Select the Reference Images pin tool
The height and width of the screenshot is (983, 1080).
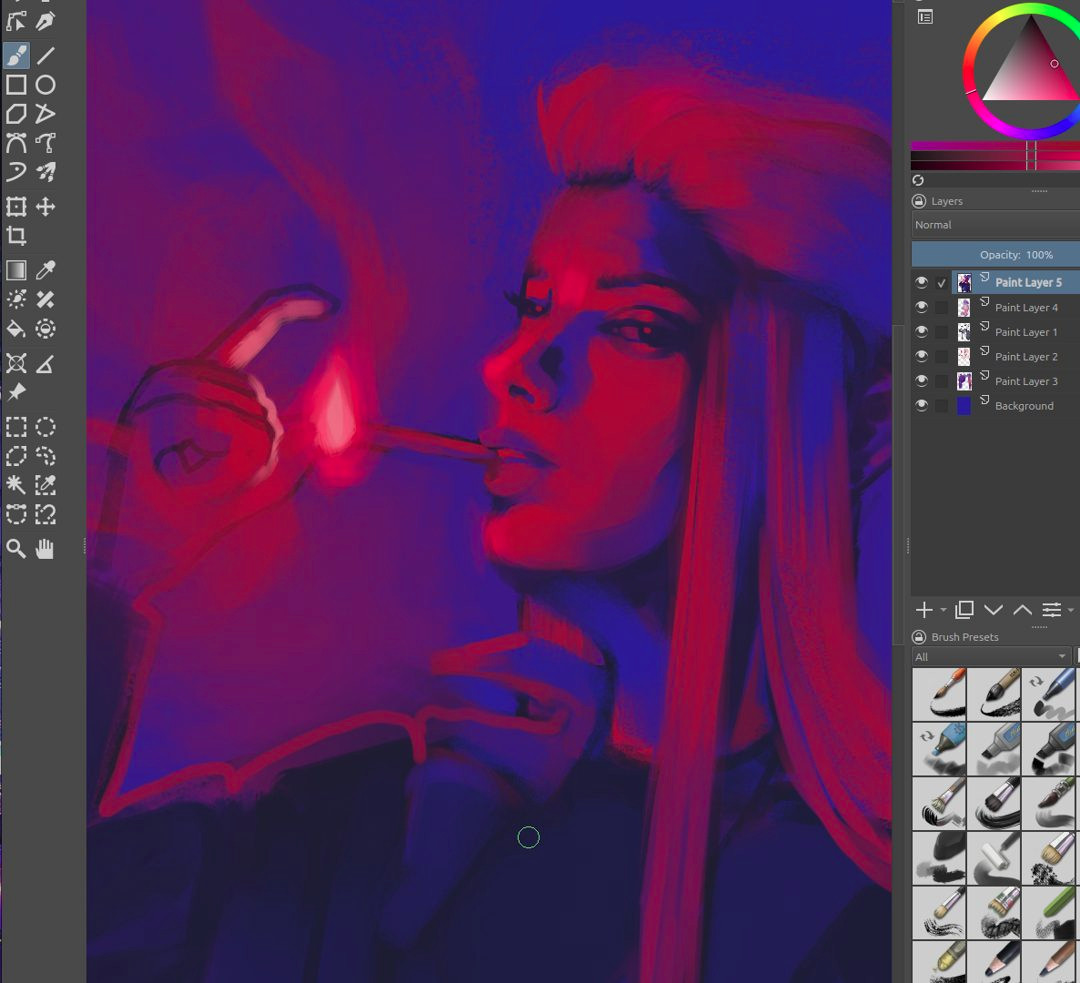[17, 392]
